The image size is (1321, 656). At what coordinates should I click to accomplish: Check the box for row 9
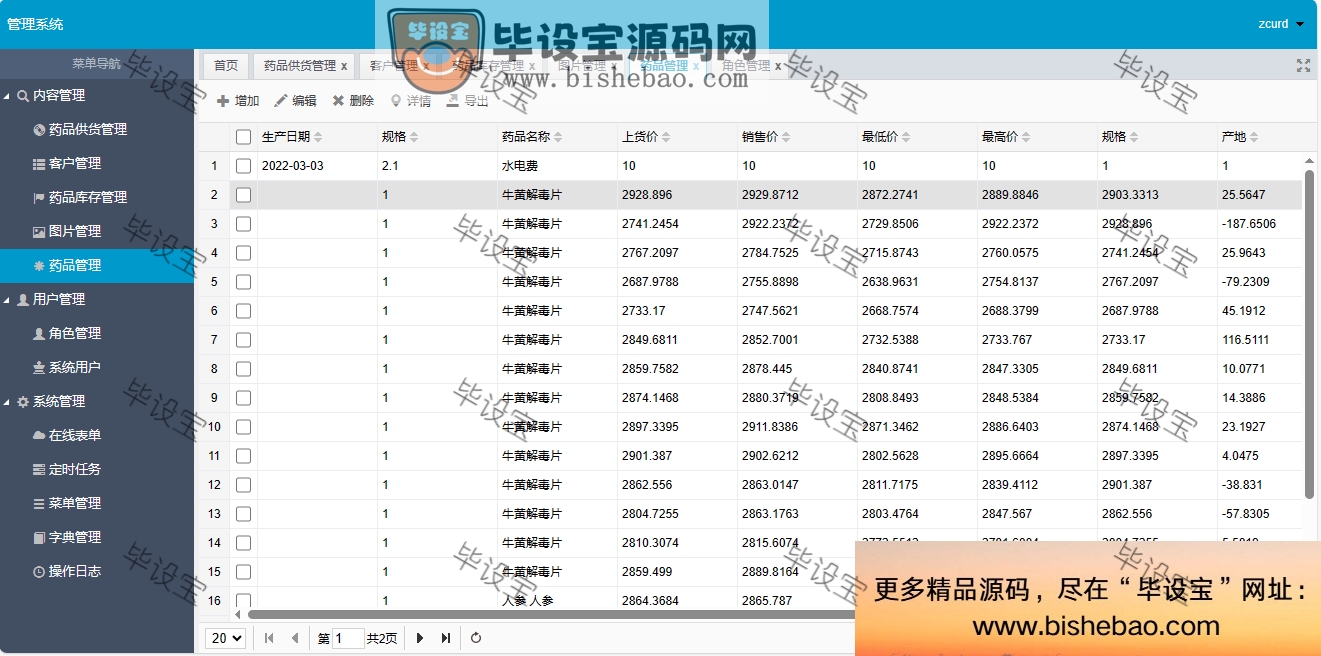243,398
